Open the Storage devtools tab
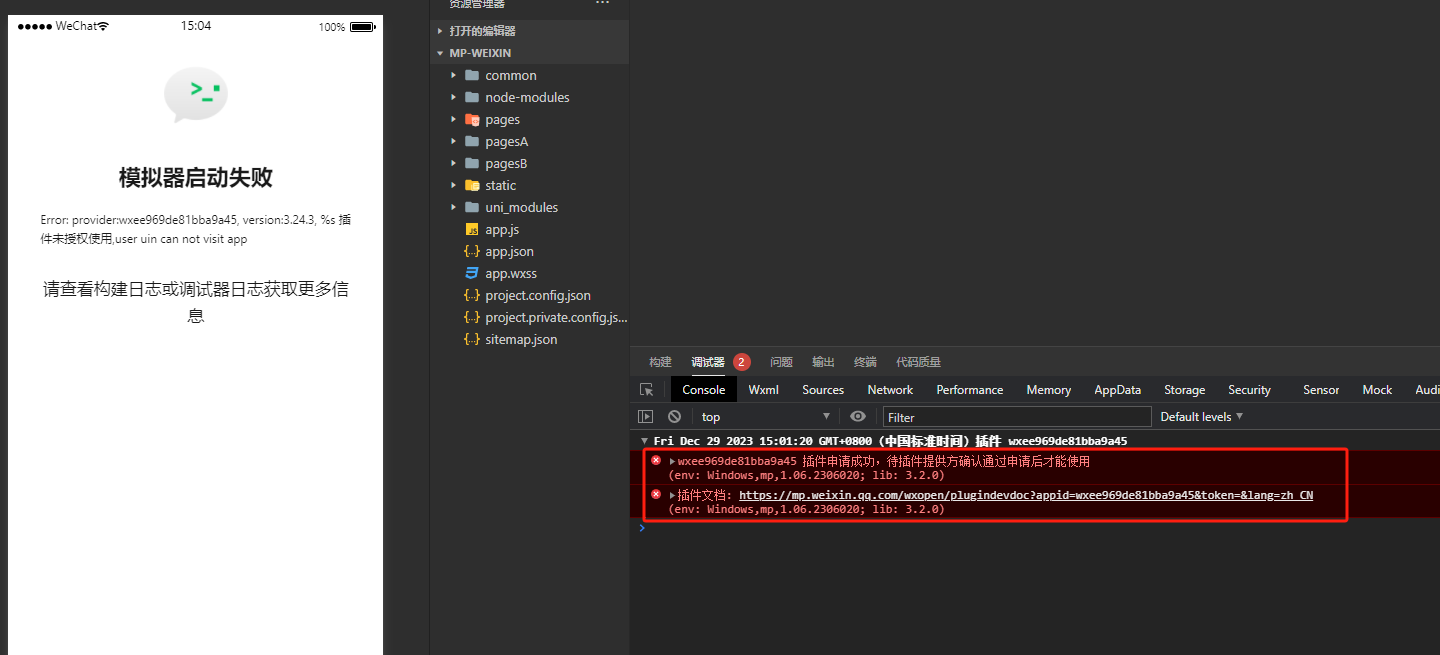 1185,390
